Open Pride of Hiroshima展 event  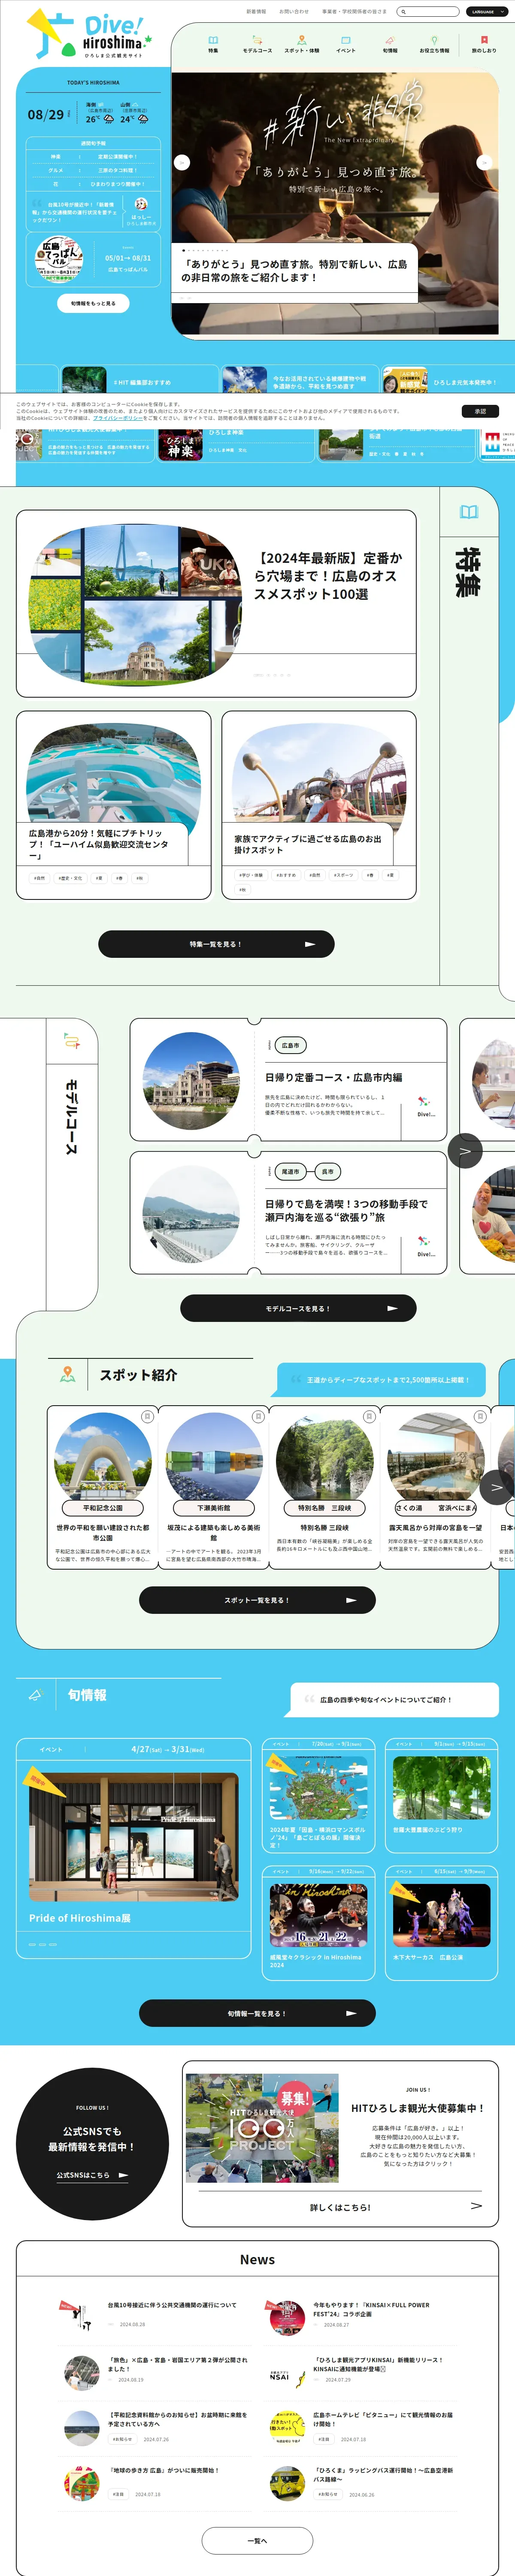point(133,1847)
